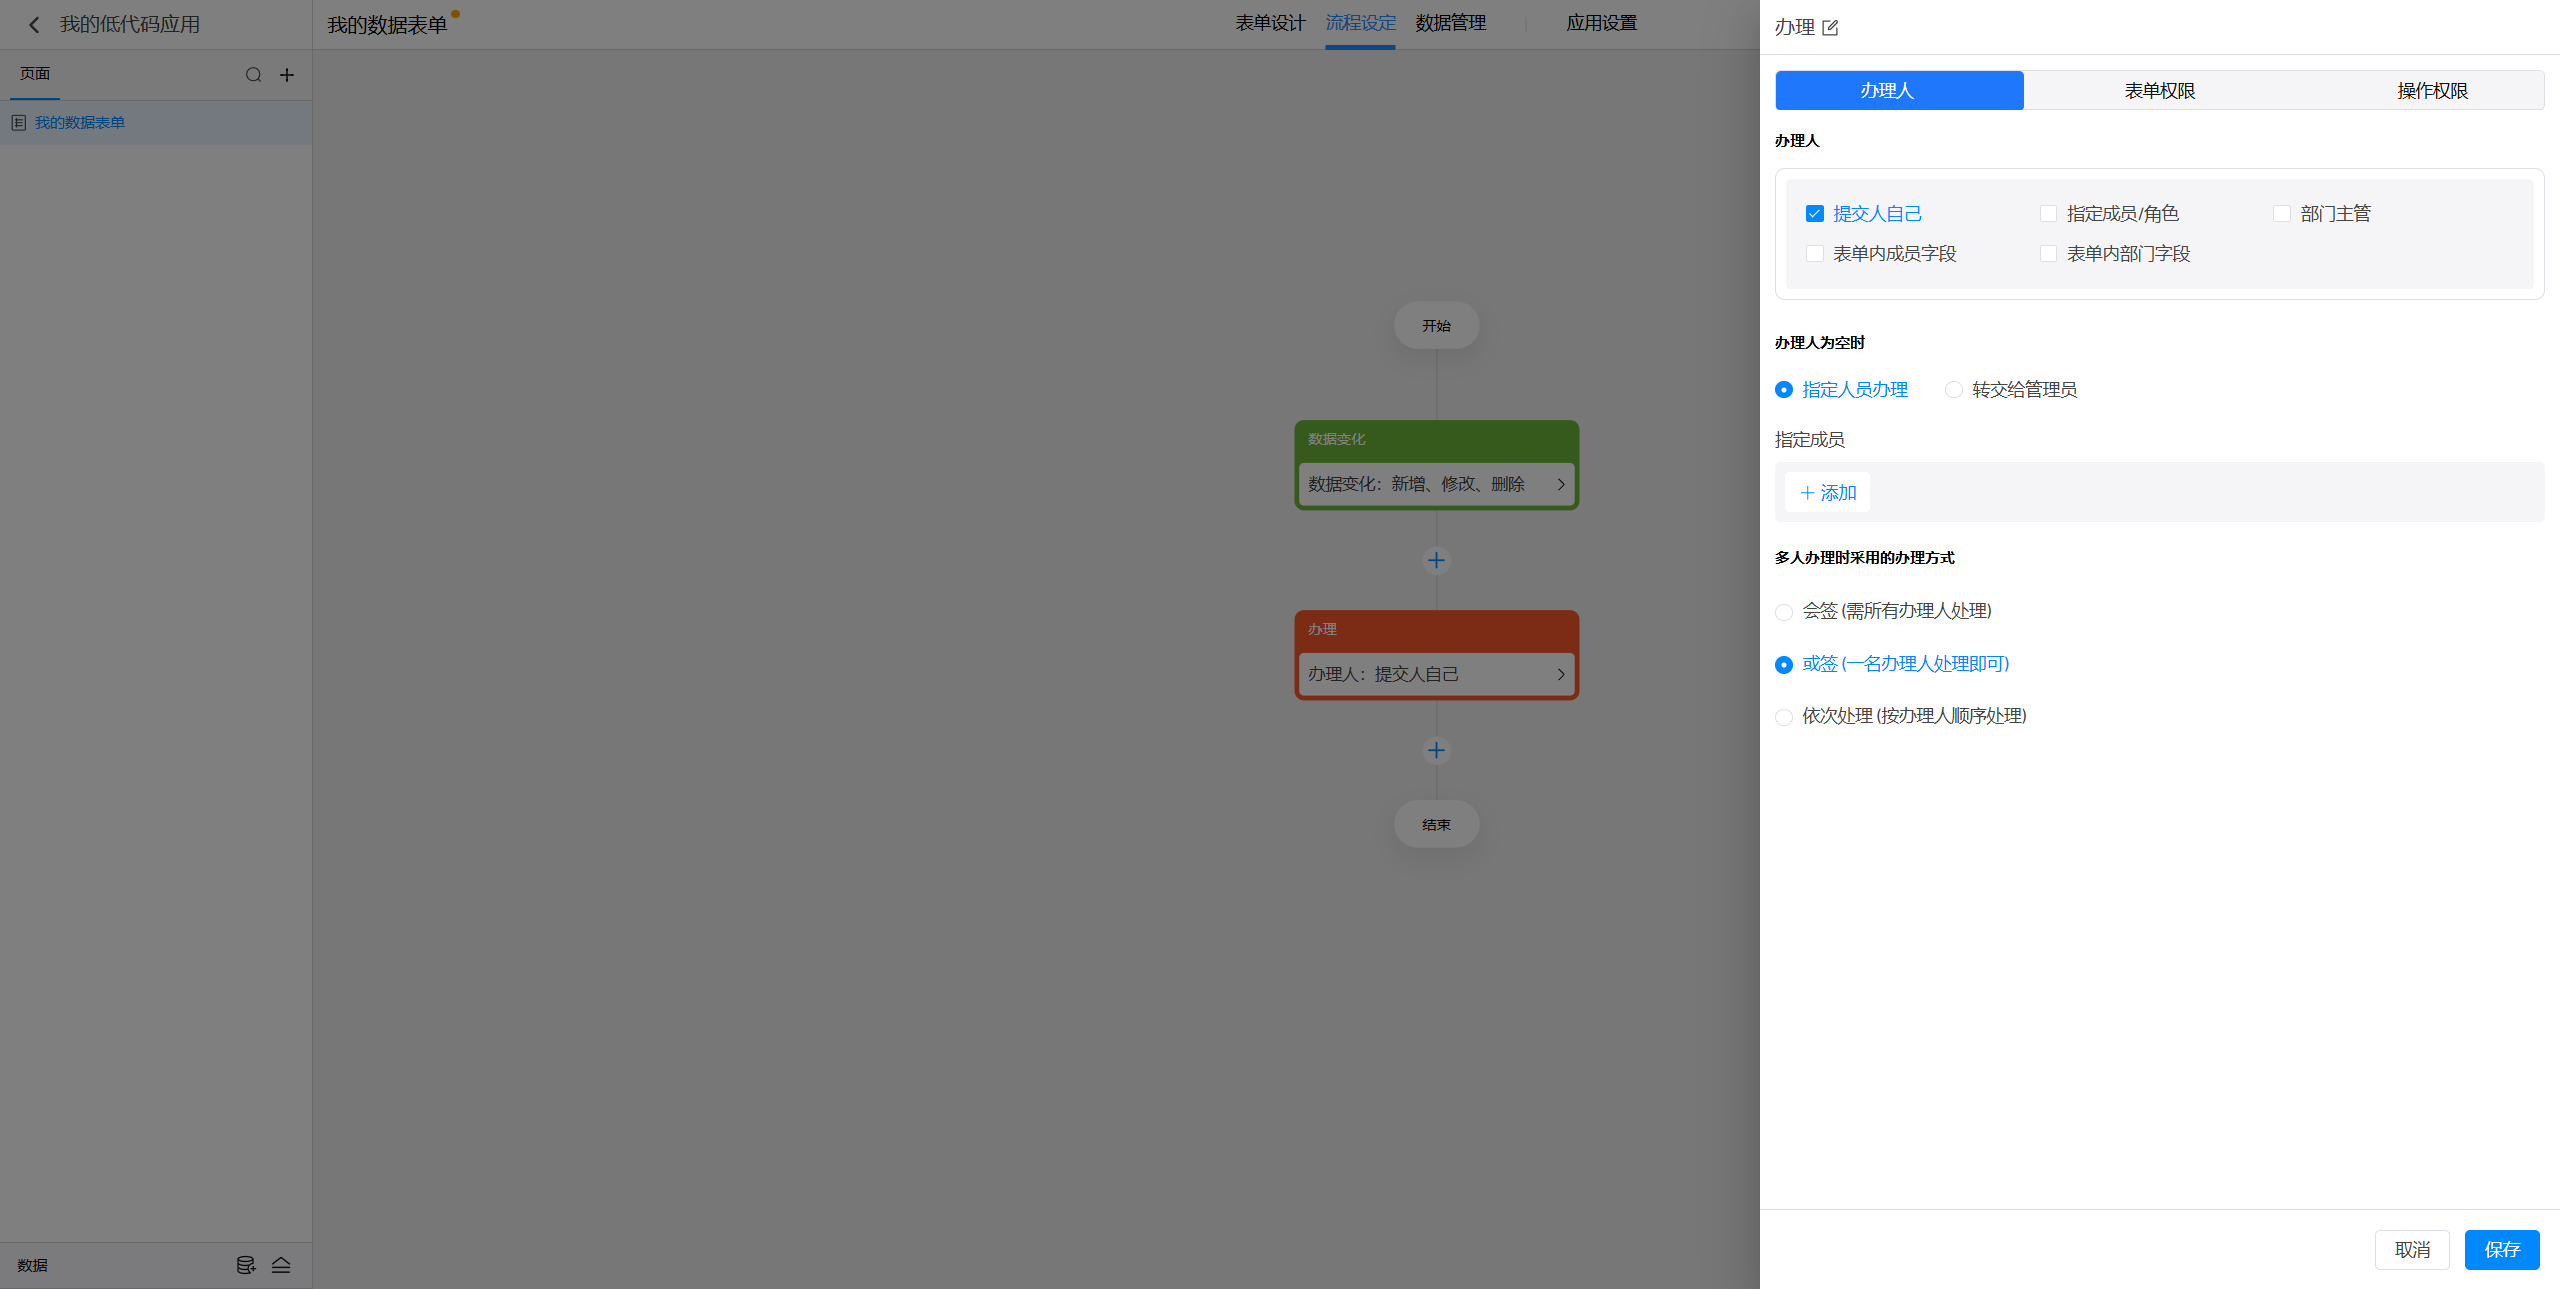Click the search icon in the 页面 panel
Viewport: 2560px width, 1289px height.
253,75
